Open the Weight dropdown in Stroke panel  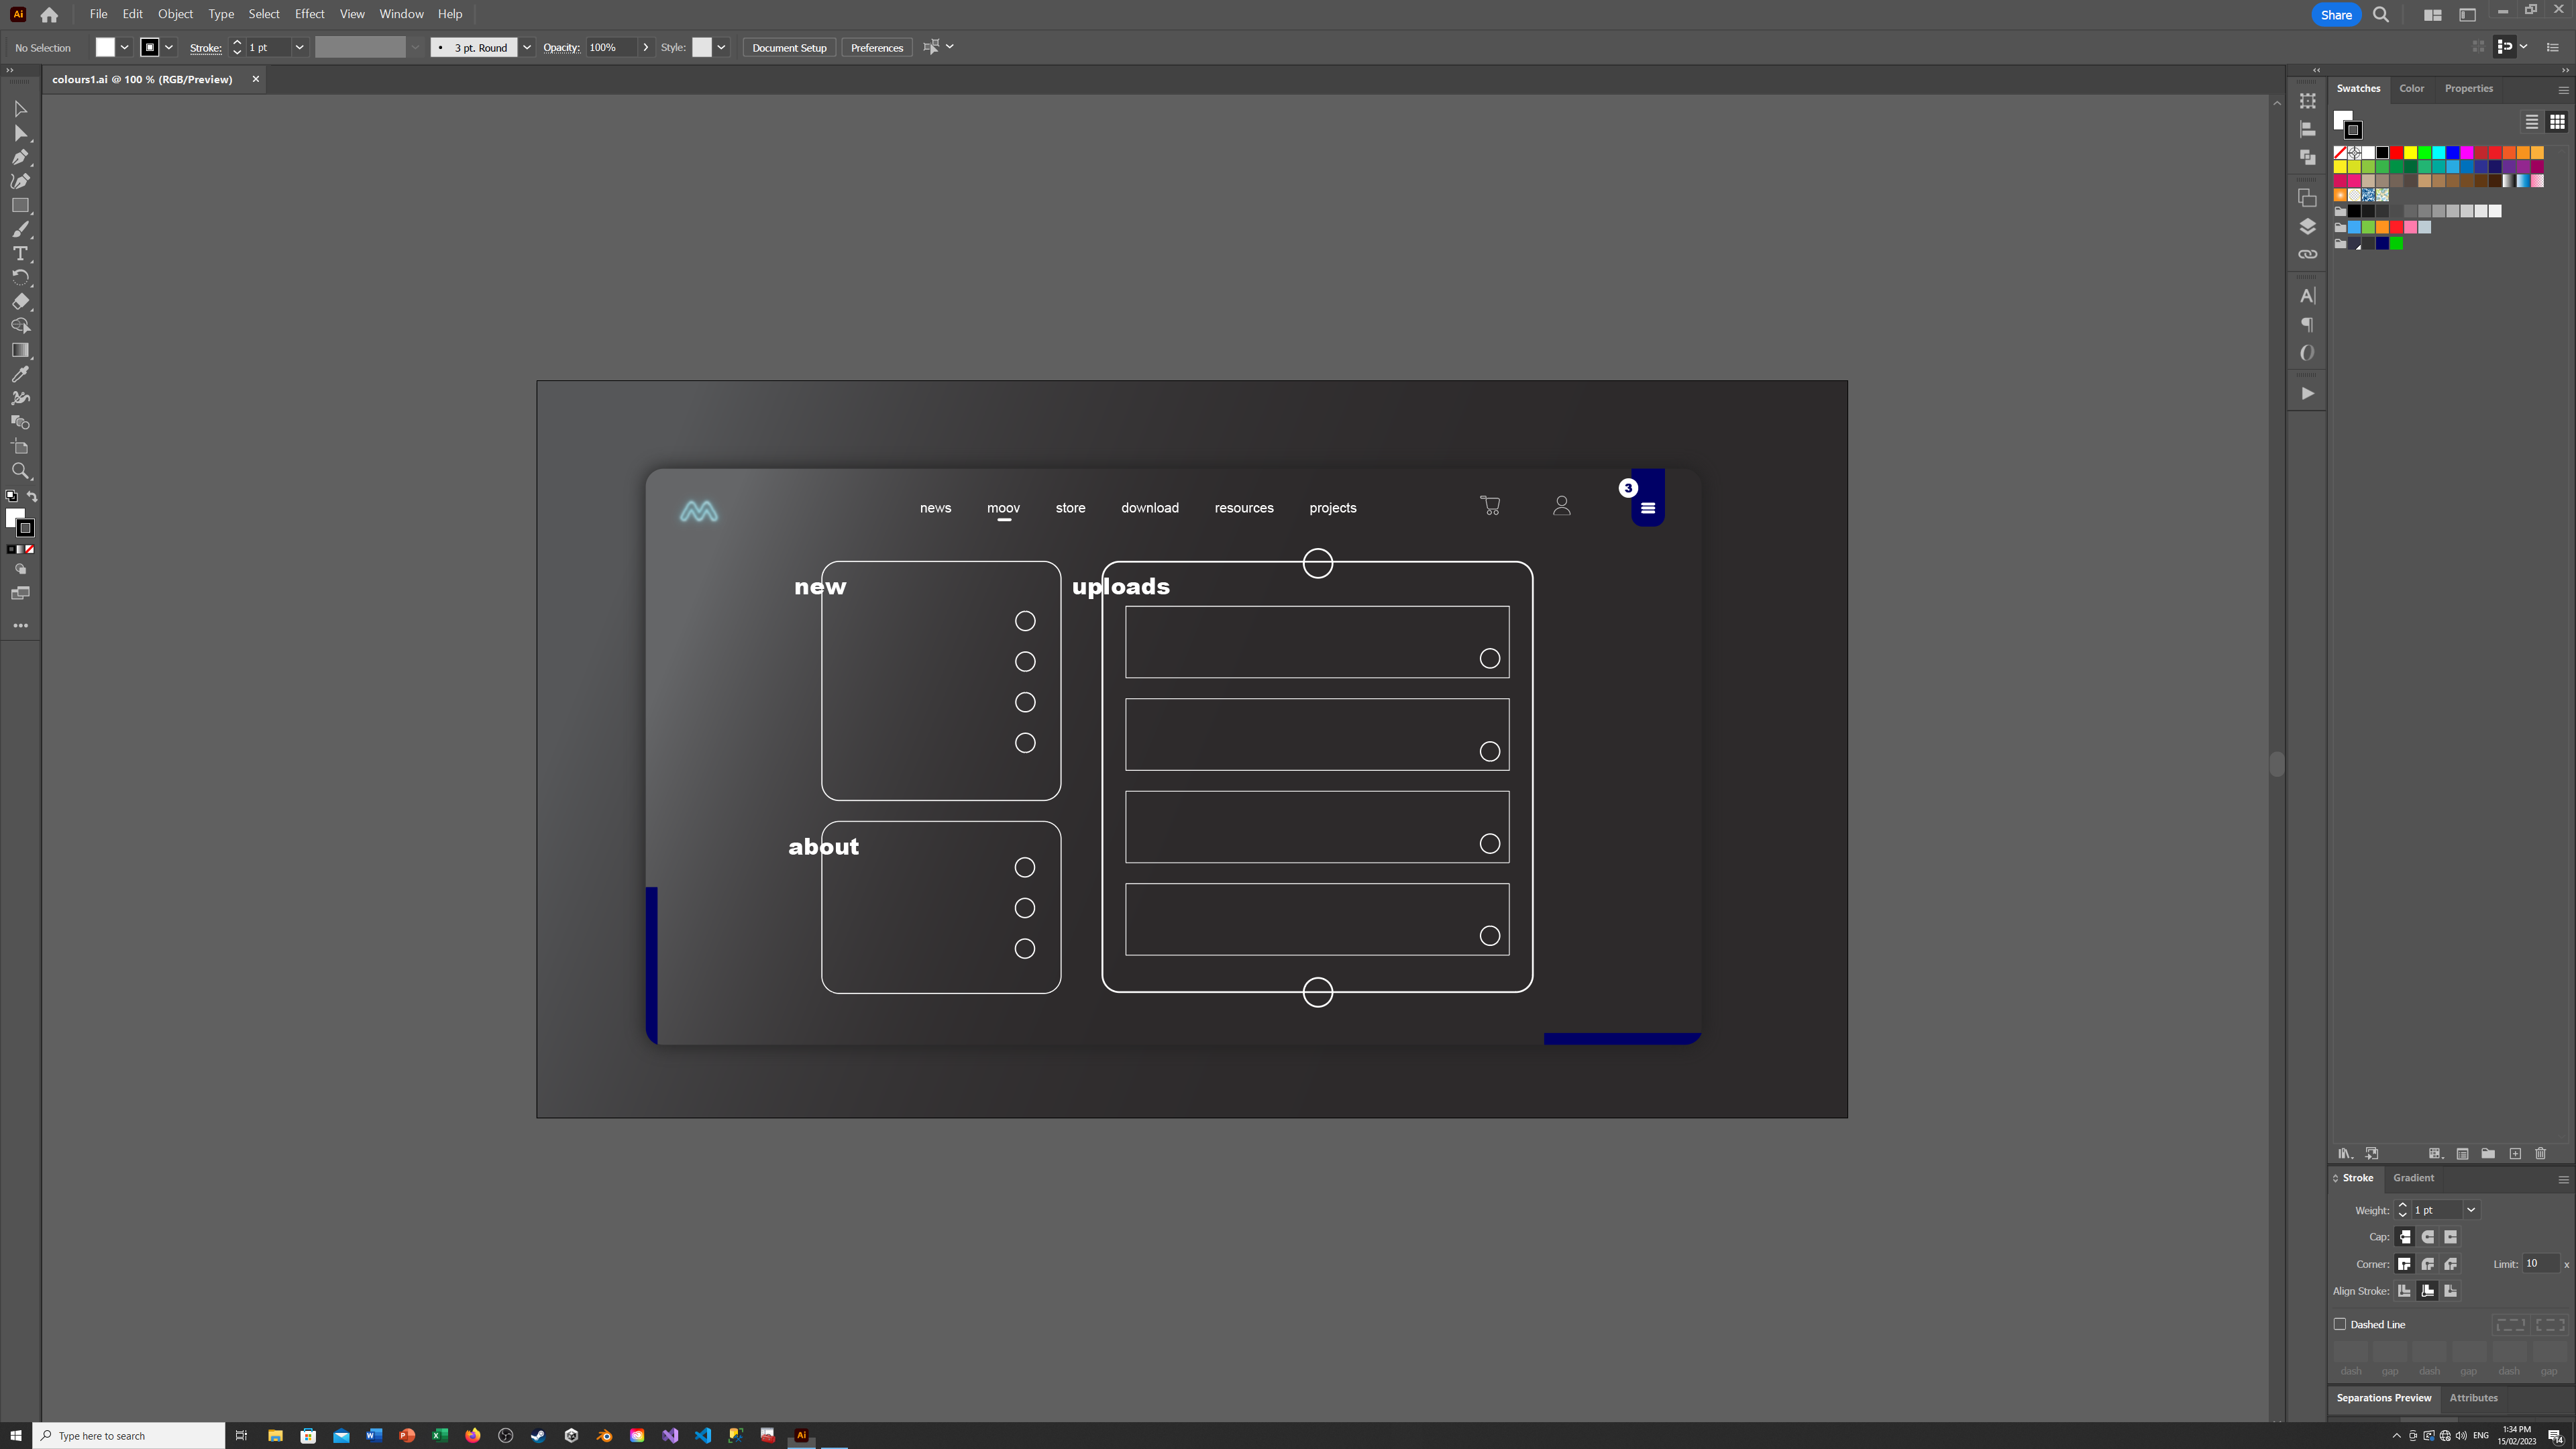(x=2471, y=1210)
